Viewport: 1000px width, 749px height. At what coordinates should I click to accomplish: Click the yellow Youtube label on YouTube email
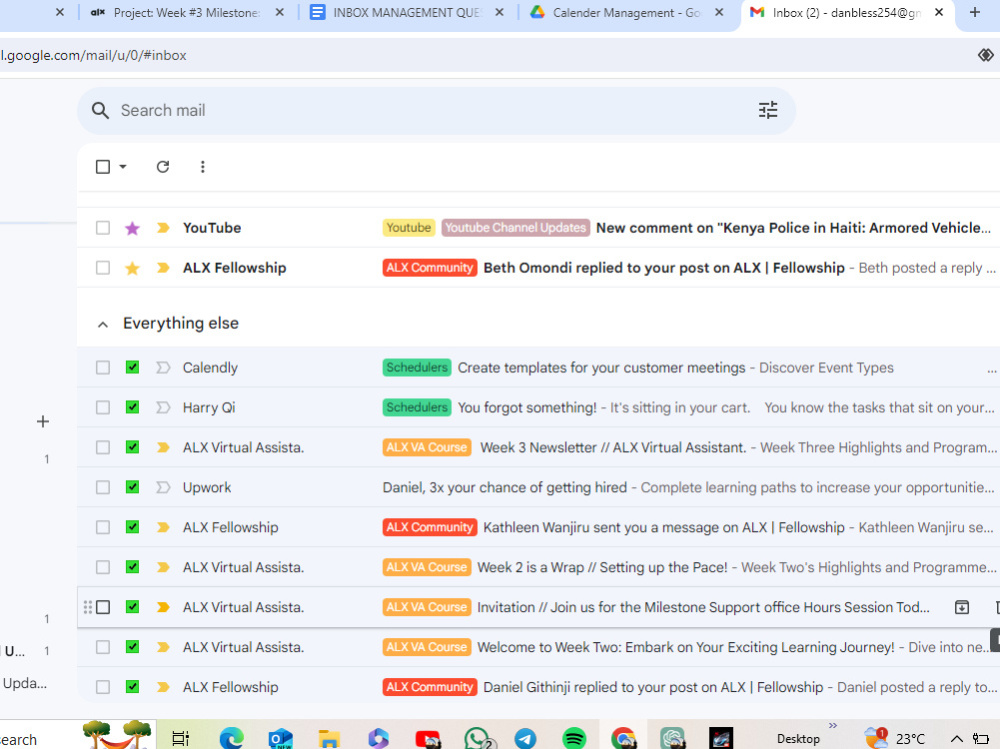coord(409,228)
